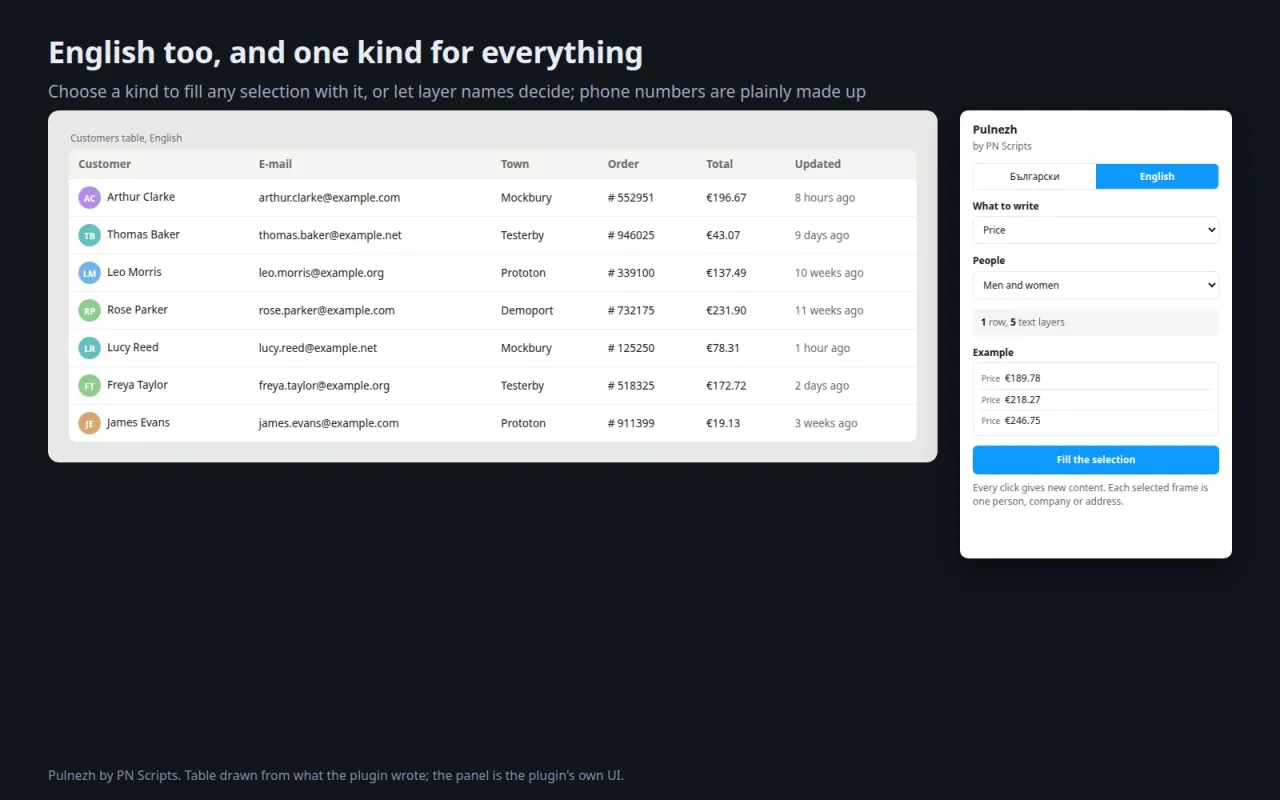Click the Order column header
The image size is (1280, 800).
point(623,164)
